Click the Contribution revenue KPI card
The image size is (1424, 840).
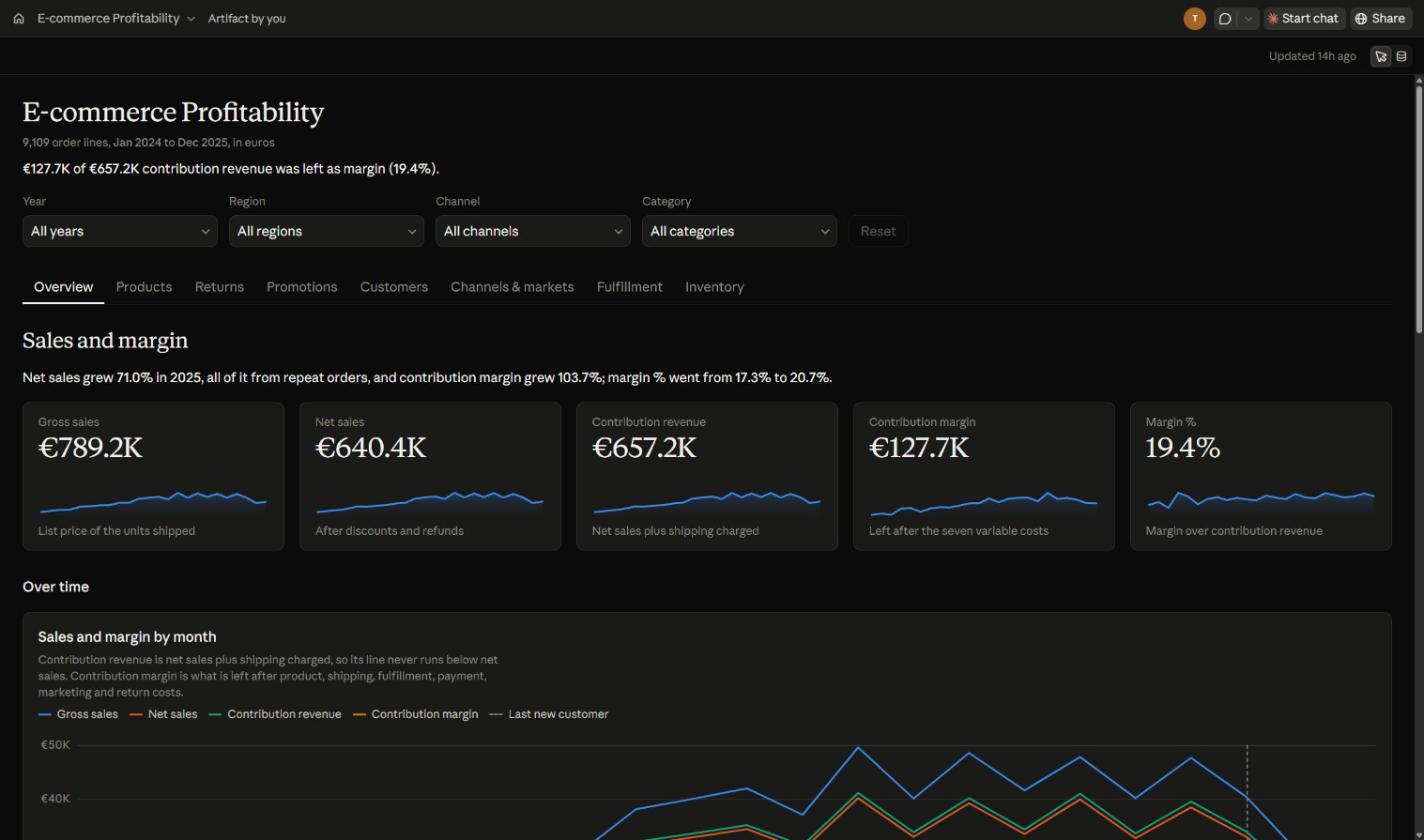click(707, 476)
